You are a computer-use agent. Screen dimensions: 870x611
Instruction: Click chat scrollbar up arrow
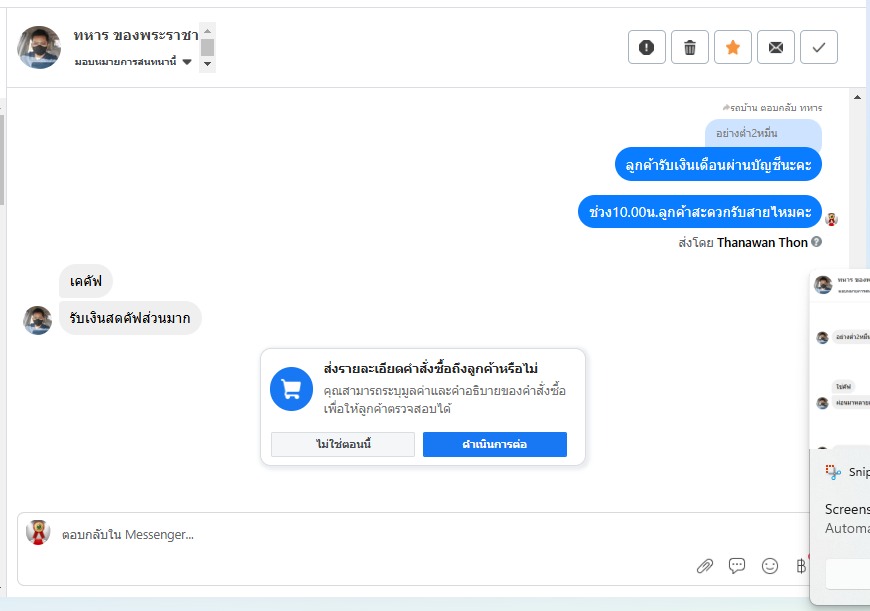point(857,97)
